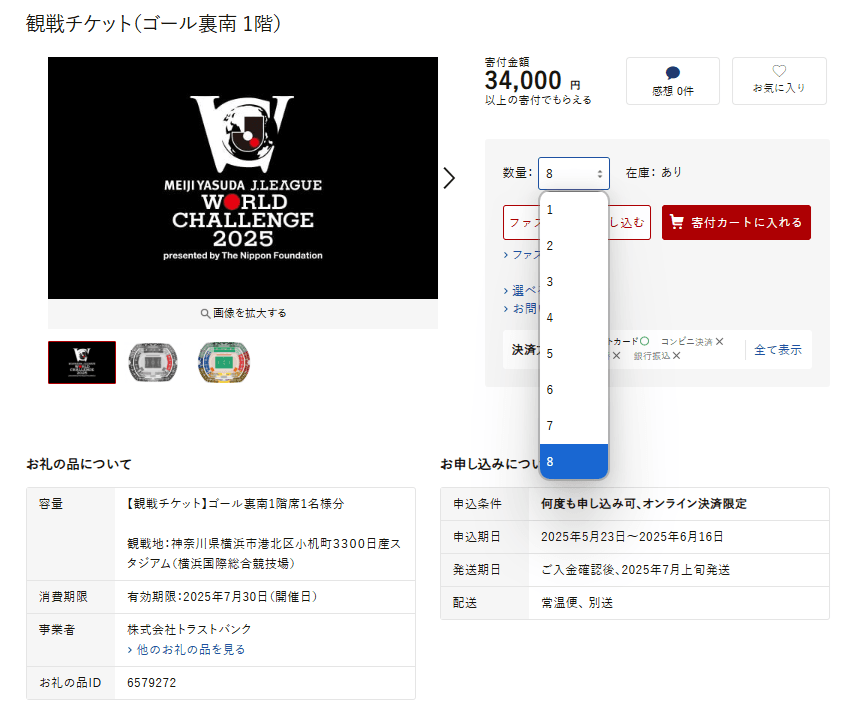
Task: Select the gray stadium map thumbnail
Action: (x=153, y=362)
